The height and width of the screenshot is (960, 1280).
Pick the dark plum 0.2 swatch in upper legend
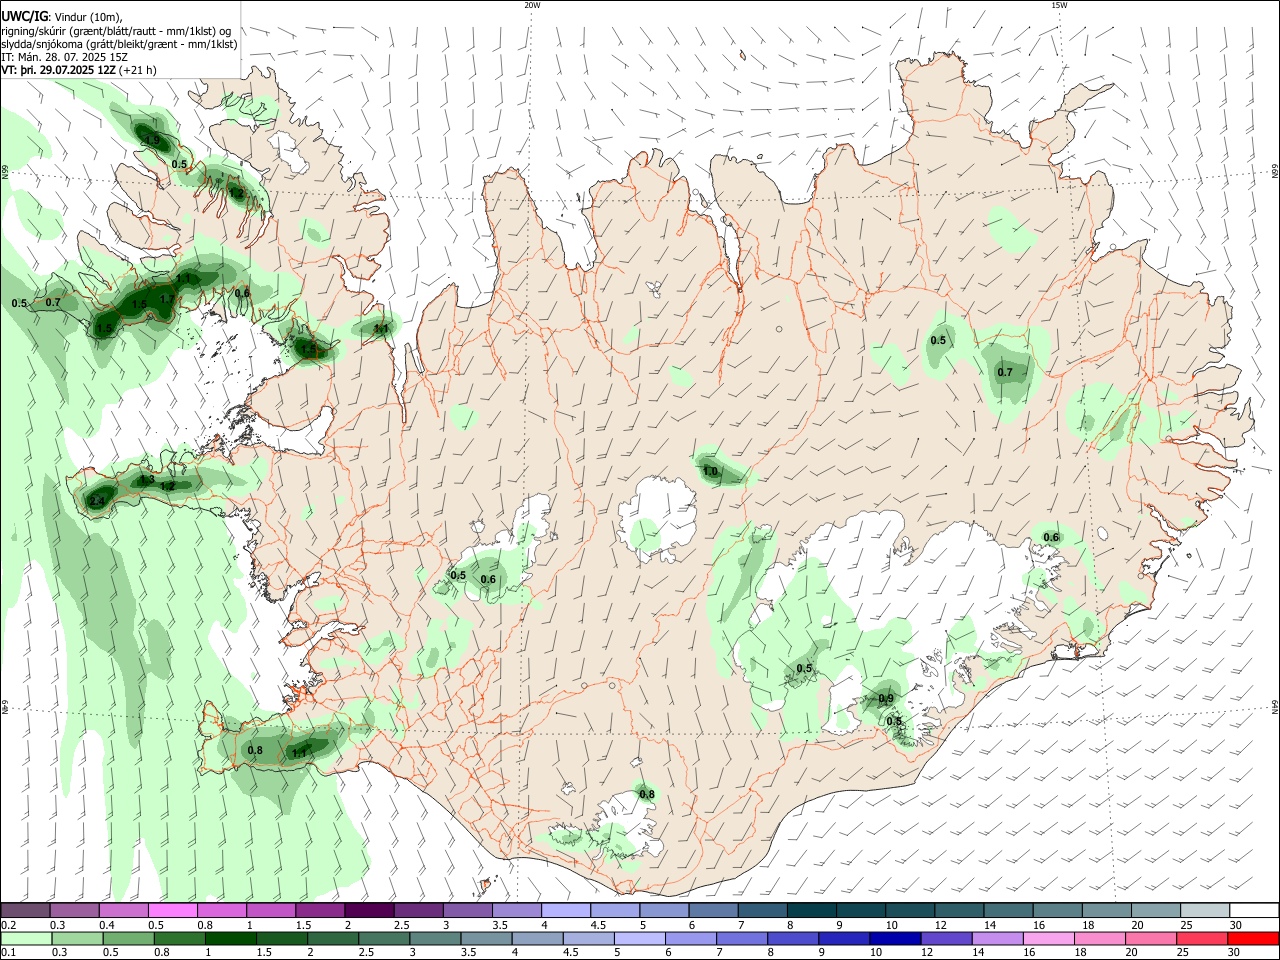coord(25,911)
